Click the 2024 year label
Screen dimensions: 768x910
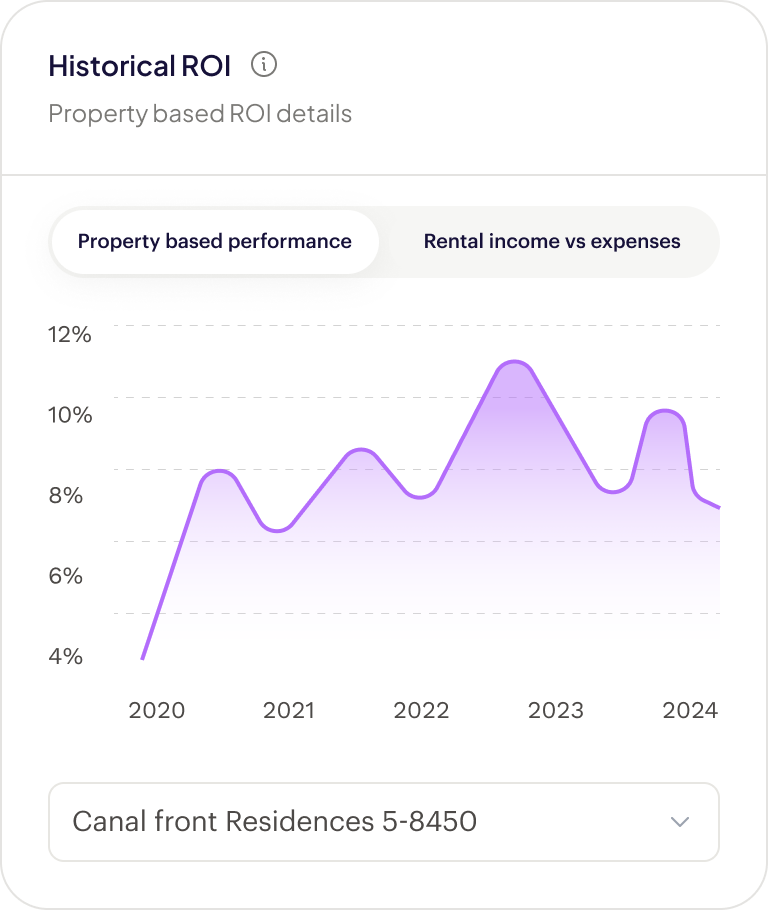pyautogui.click(x=690, y=710)
